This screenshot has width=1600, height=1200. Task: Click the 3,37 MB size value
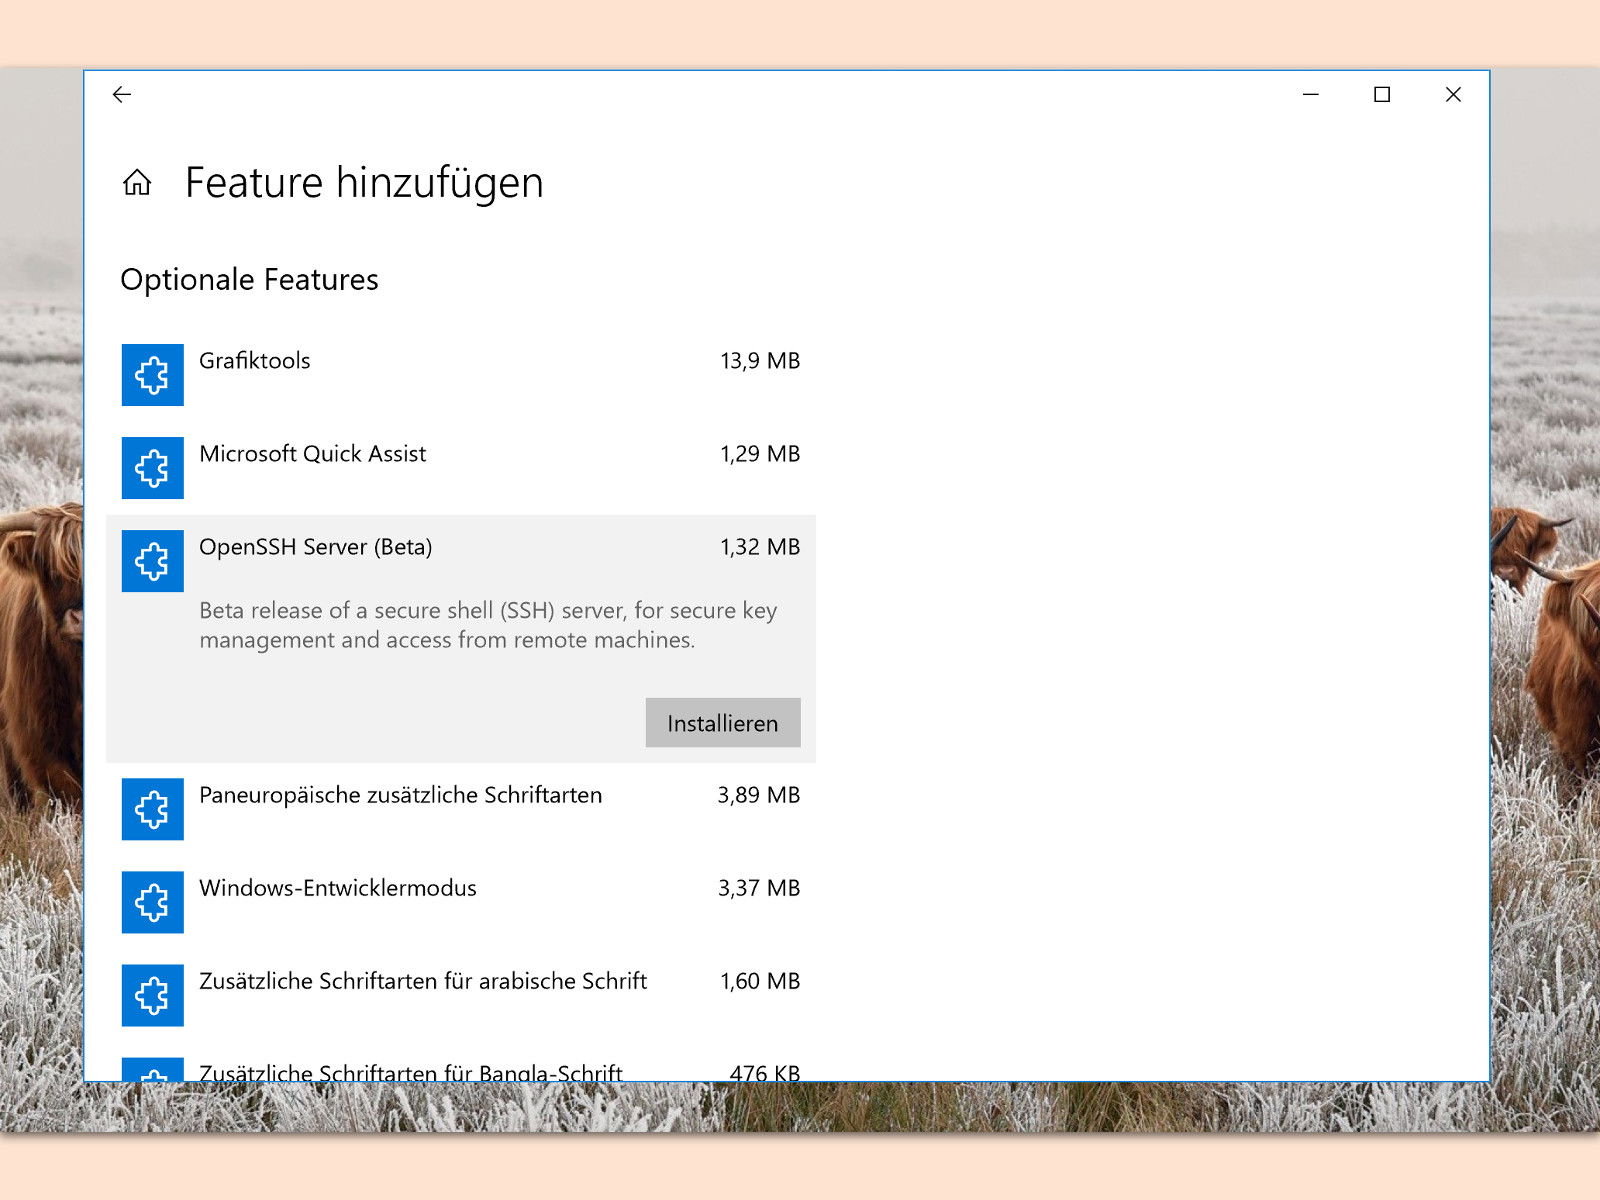pos(759,888)
